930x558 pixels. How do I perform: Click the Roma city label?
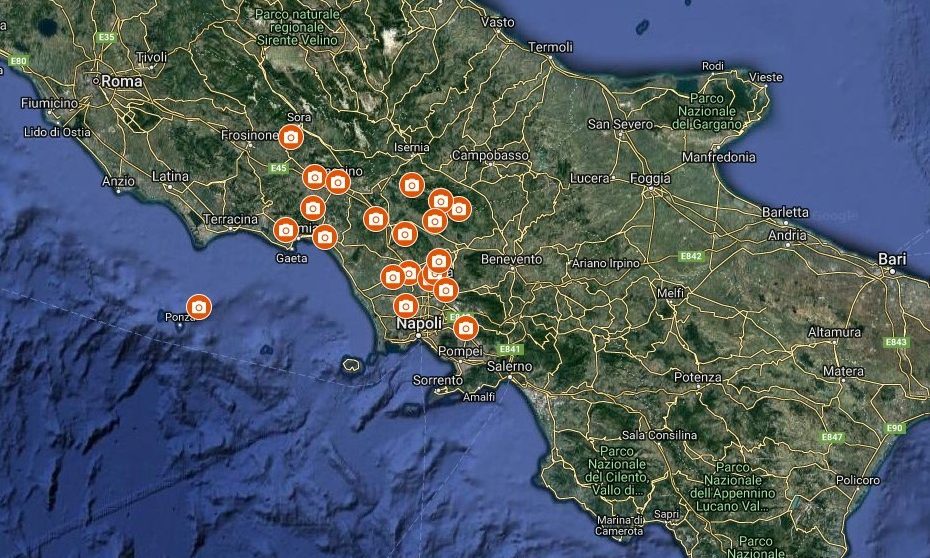pyautogui.click(x=122, y=81)
